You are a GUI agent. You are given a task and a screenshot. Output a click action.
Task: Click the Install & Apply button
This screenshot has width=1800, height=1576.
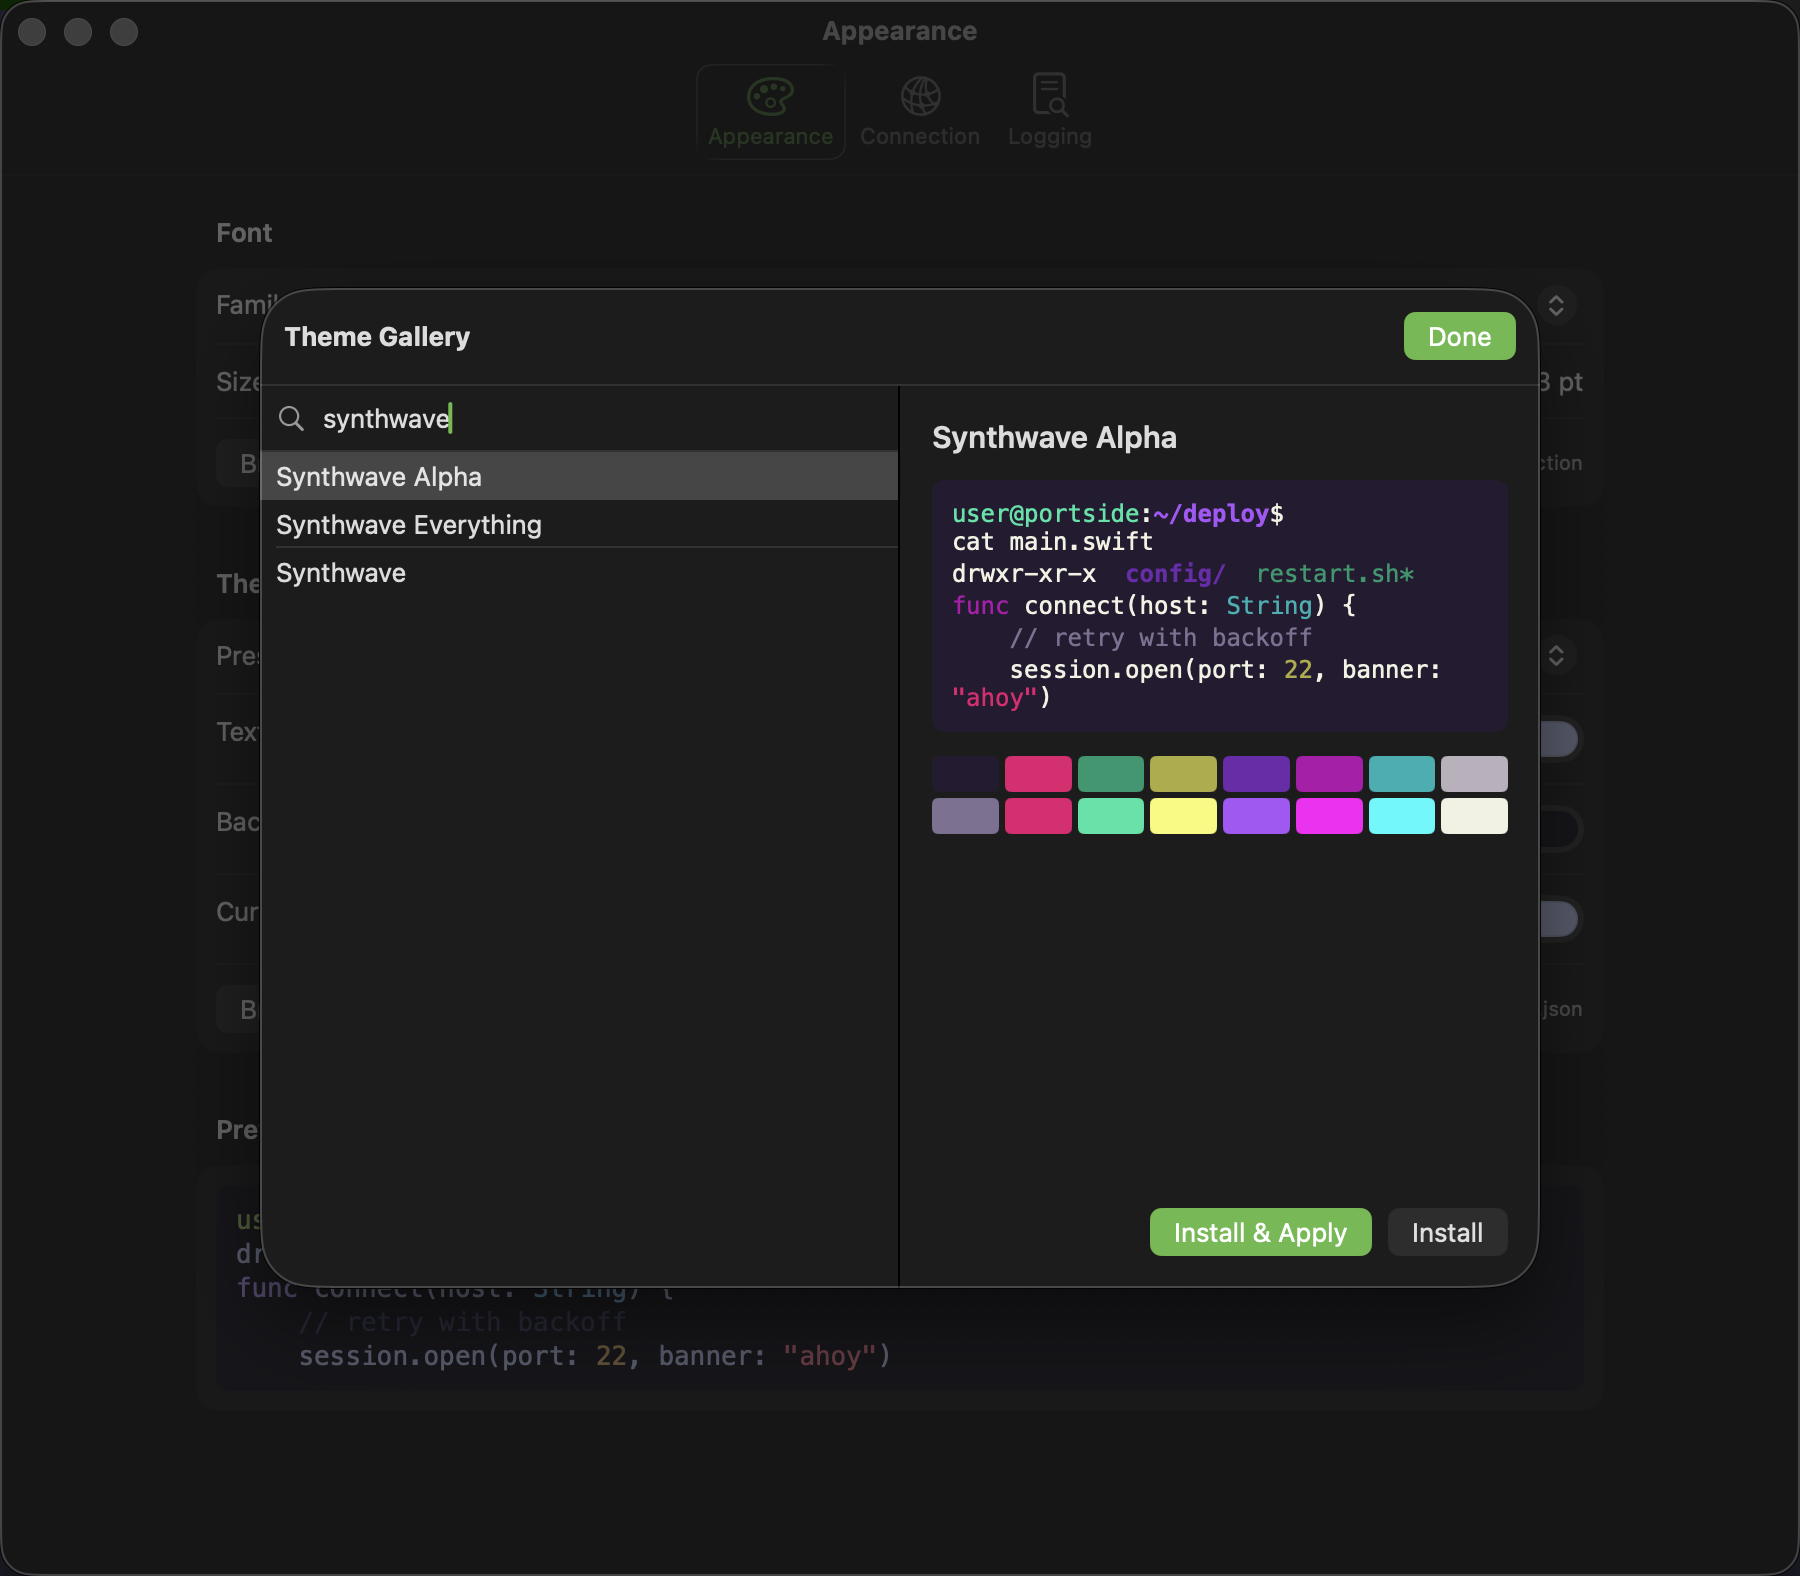[x=1260, y=1232]
